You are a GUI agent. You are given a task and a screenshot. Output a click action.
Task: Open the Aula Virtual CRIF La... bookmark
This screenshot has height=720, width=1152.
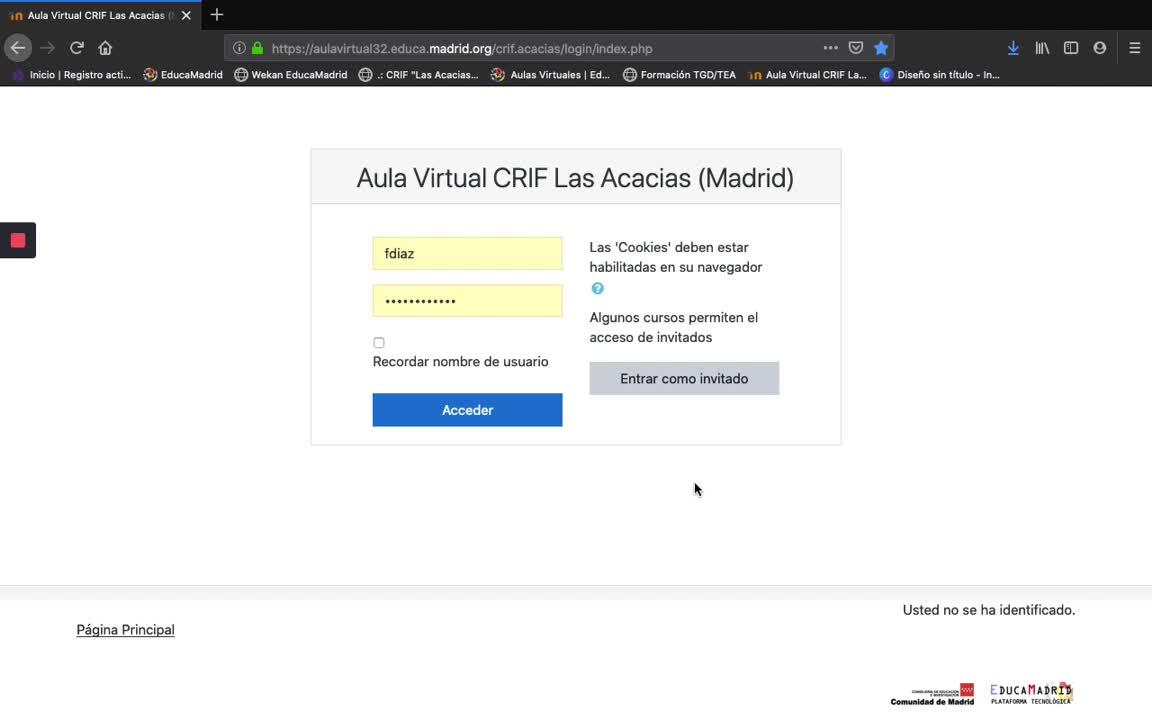click(807, 74)
